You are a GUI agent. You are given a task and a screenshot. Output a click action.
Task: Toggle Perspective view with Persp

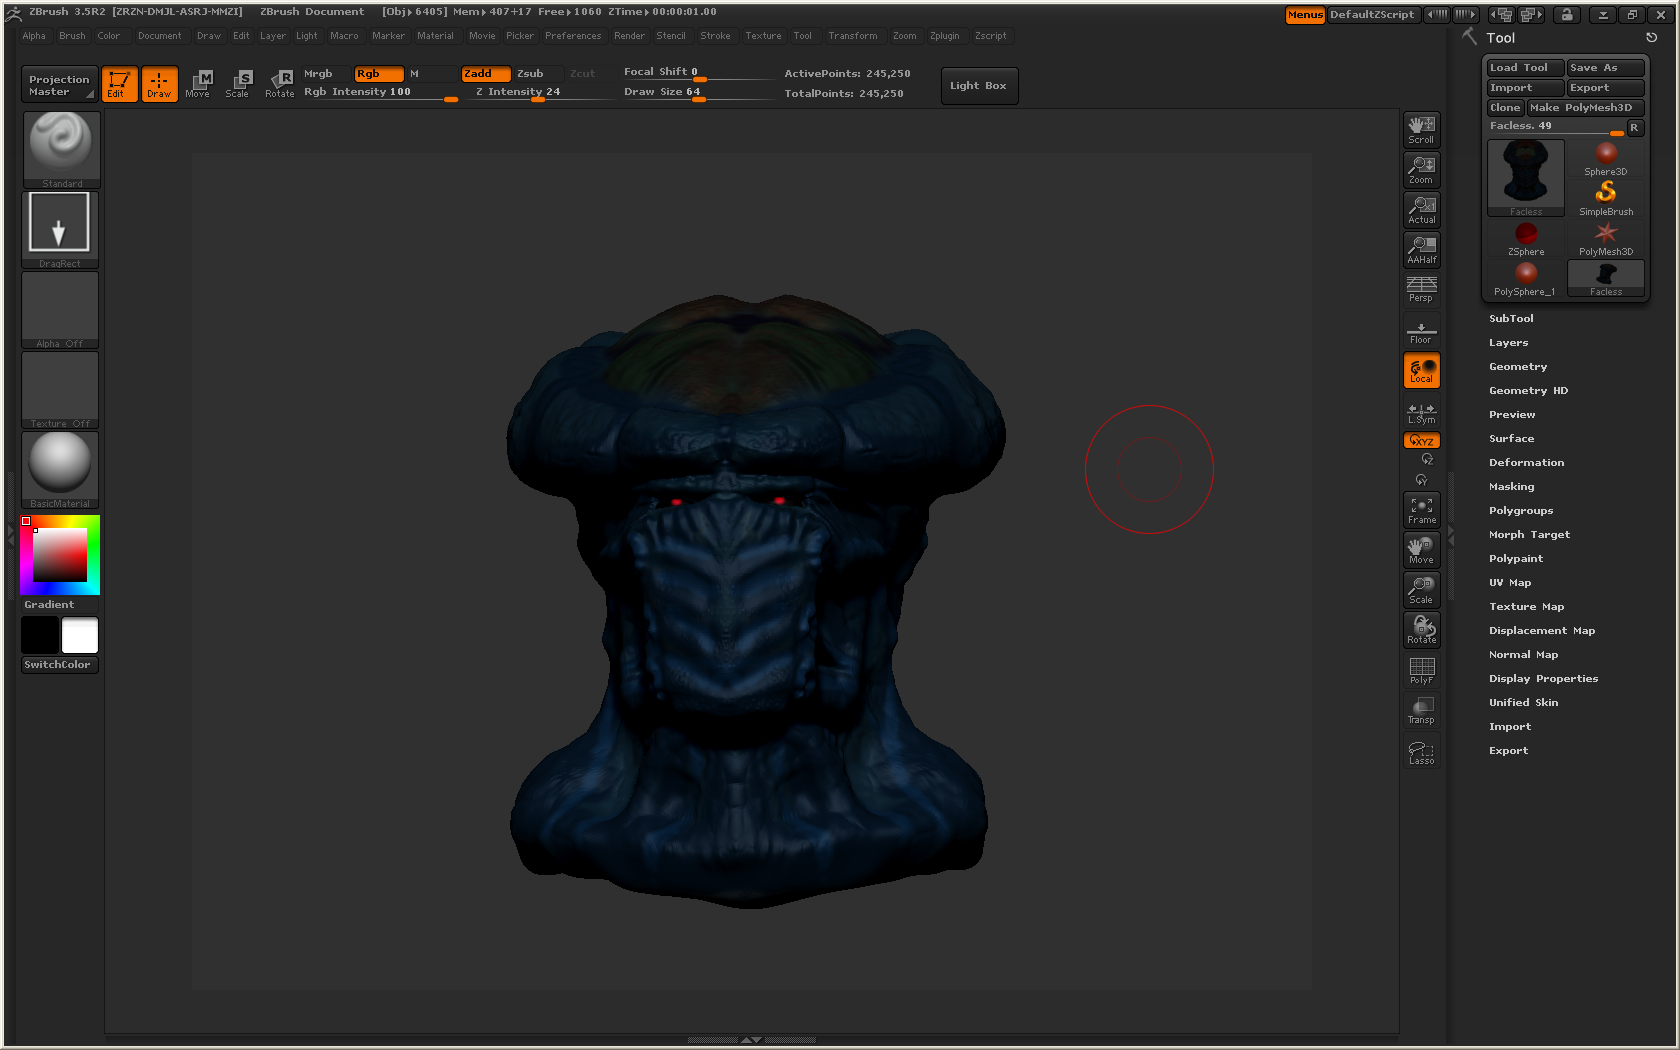(x=1421, y=289)
